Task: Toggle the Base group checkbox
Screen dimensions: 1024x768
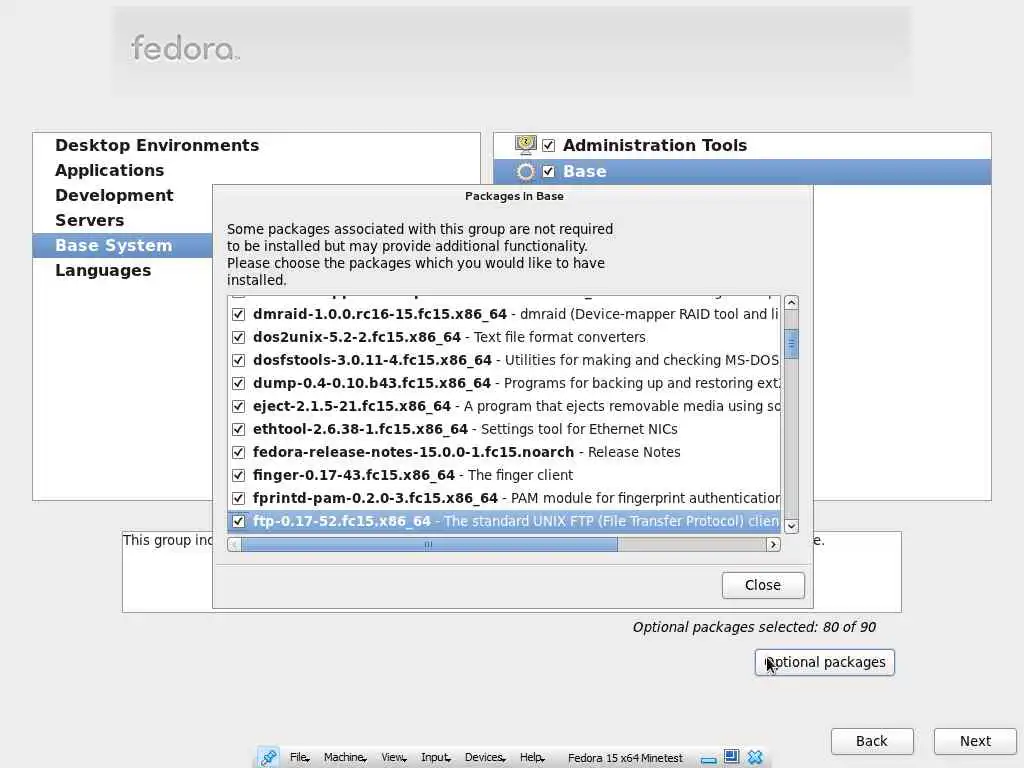Action: click(549, 172)
